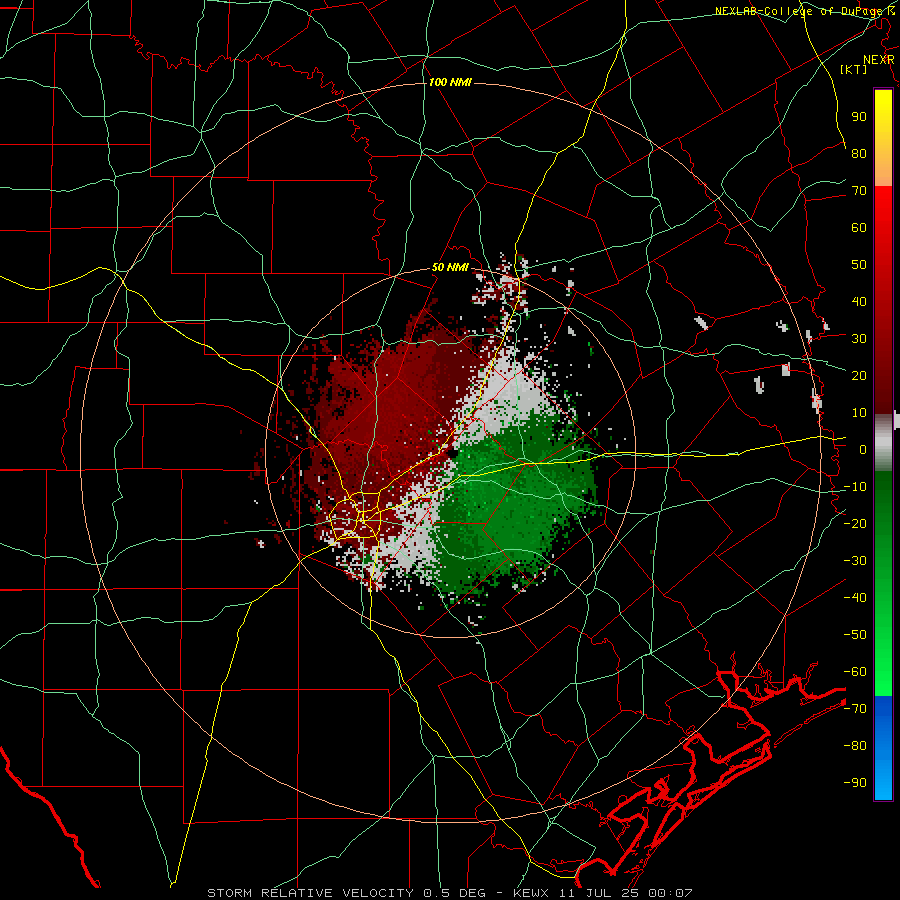Click the positive 10 value on scale

point(859,413)
